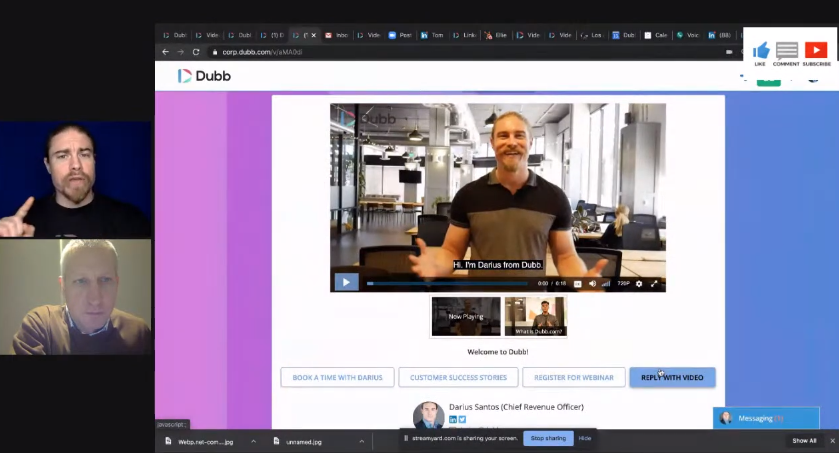Click Show All downloads
The height and width of the screenshot is (453, 839).
point(804,441)
